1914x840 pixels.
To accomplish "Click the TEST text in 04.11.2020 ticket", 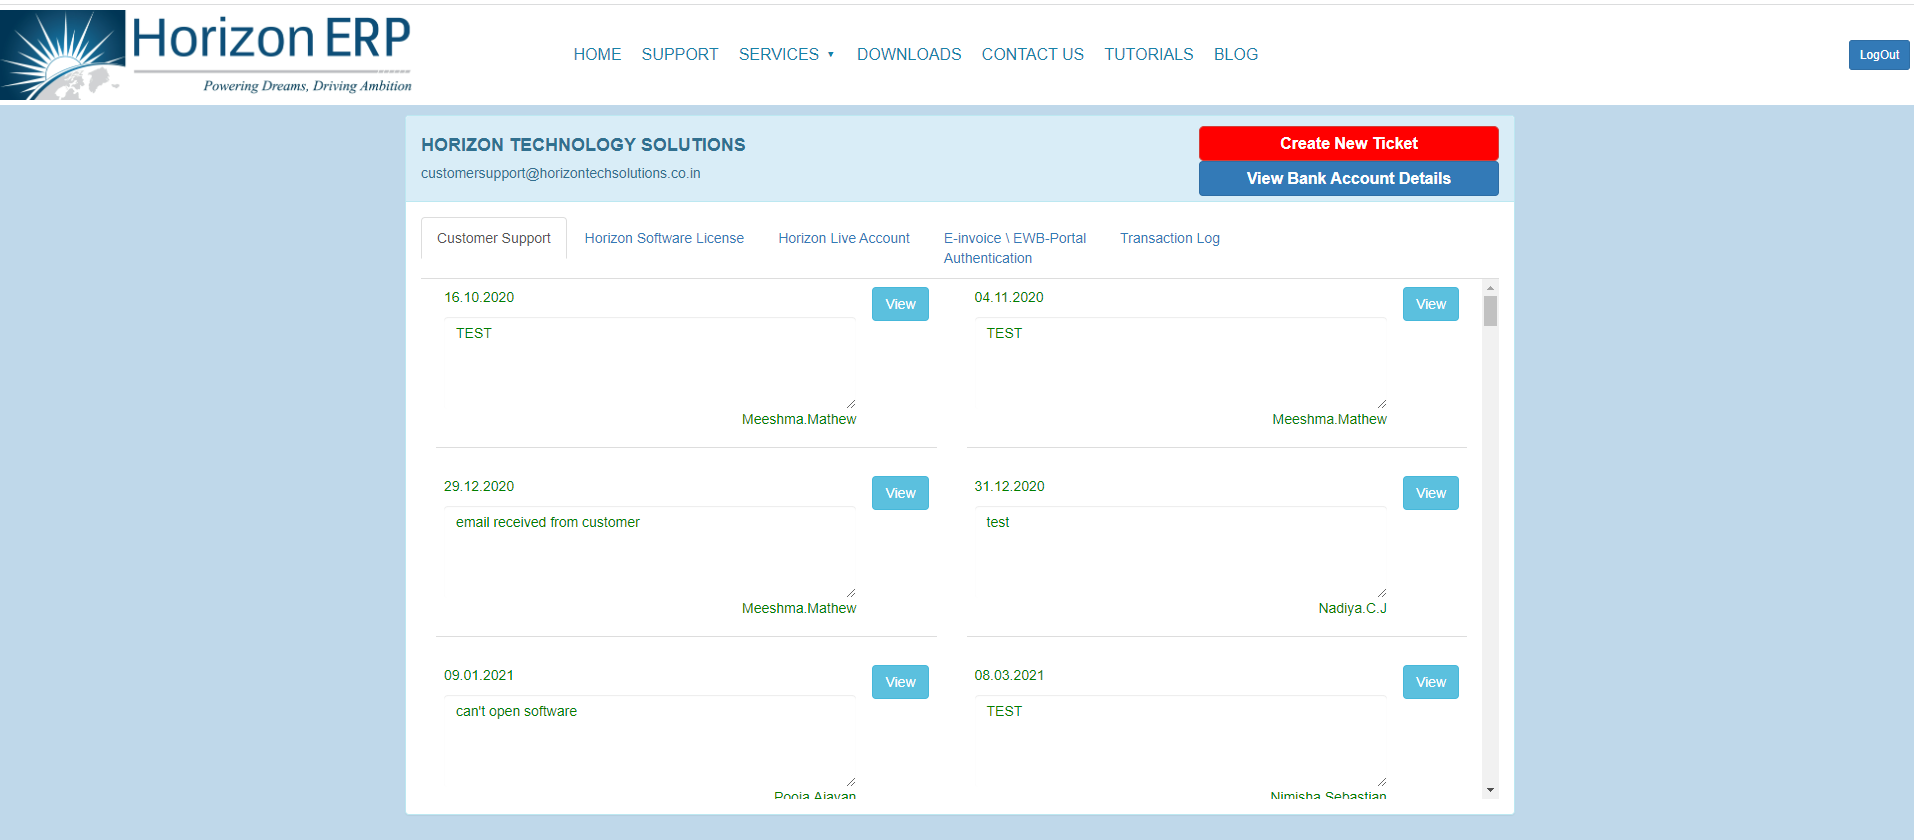I will [1004, 333].
